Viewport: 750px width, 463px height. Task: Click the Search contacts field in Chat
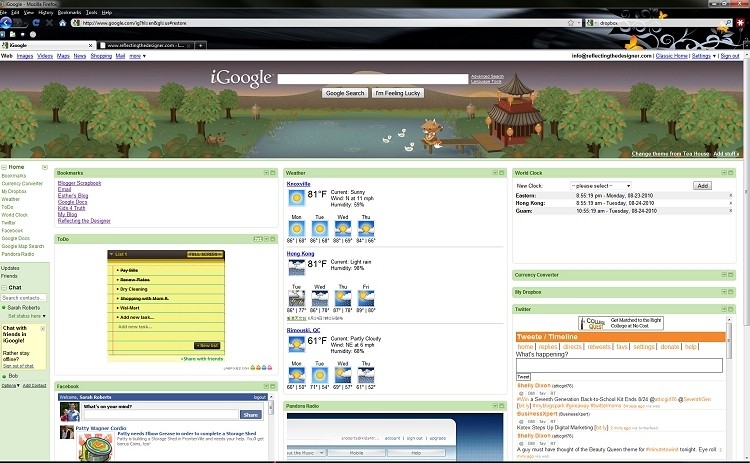coord(23,298)
